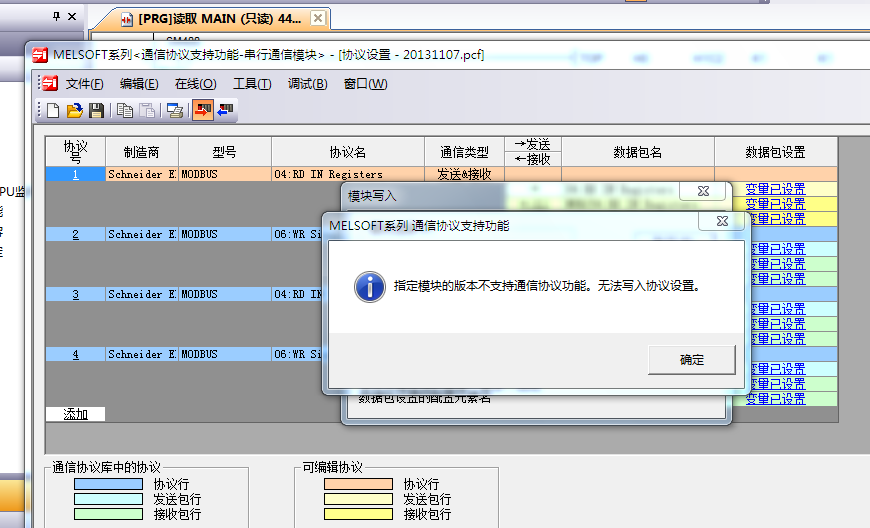The image size is (870, 528).
Task: Click the 添加 add protocol cell
Action: [75, 414]
